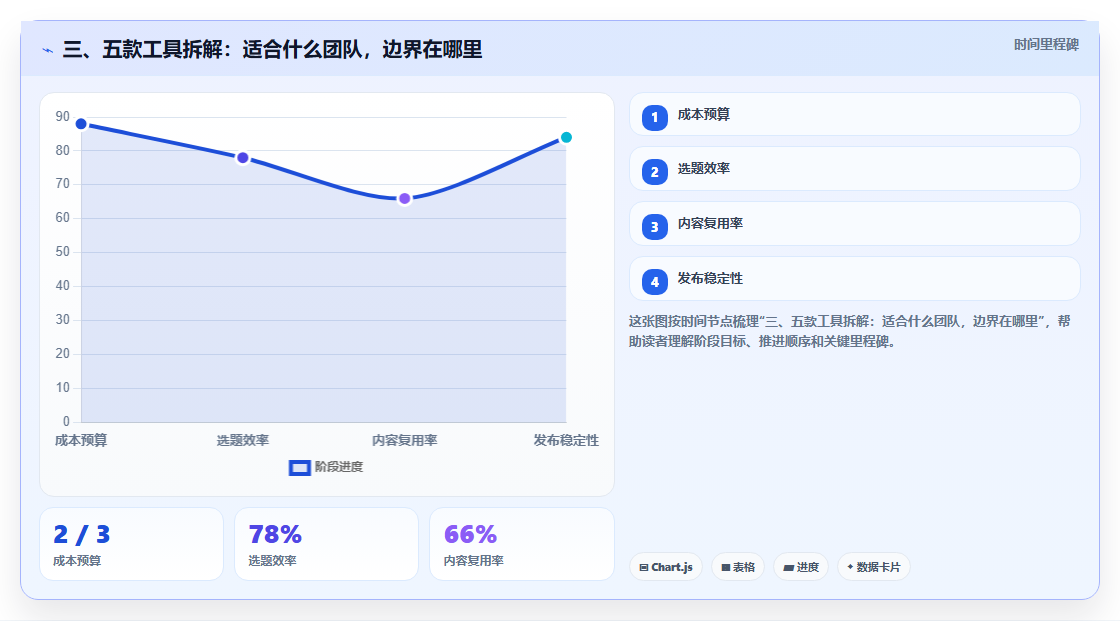Click the y-axis value 0
The image size is (1120, 621).
(66, 422)
